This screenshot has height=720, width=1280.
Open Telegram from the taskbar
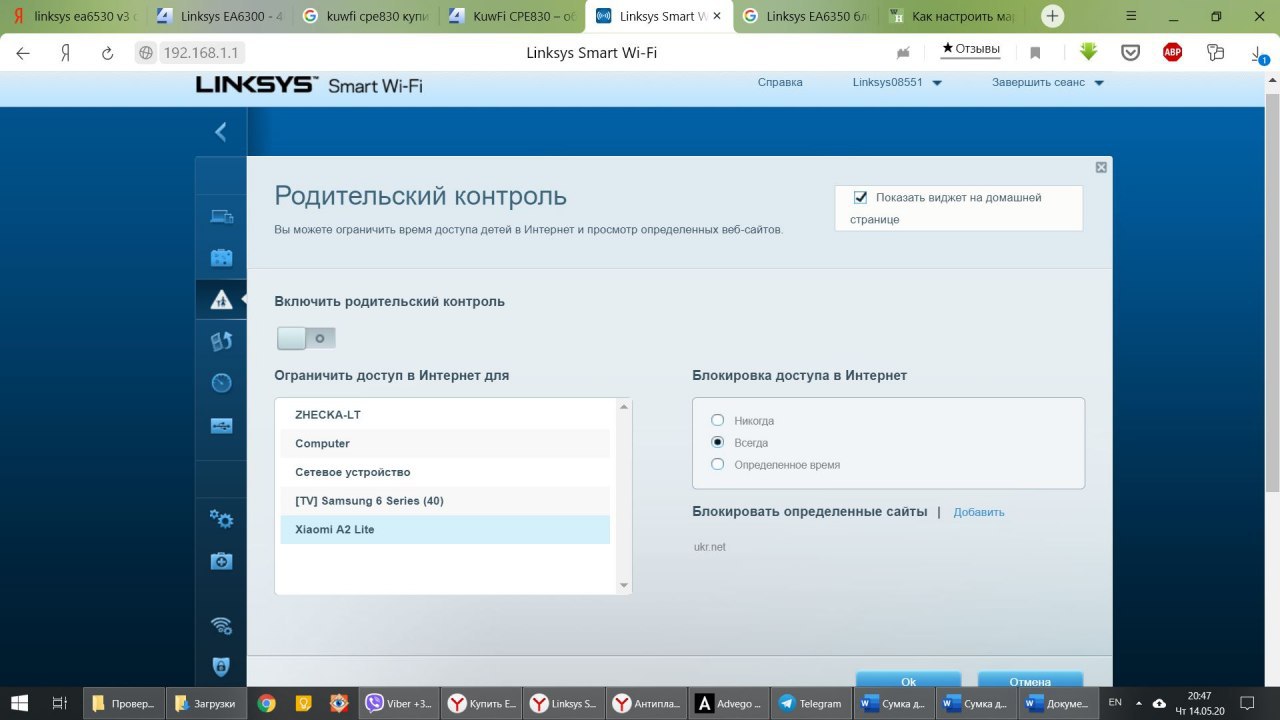coord(810,703)
